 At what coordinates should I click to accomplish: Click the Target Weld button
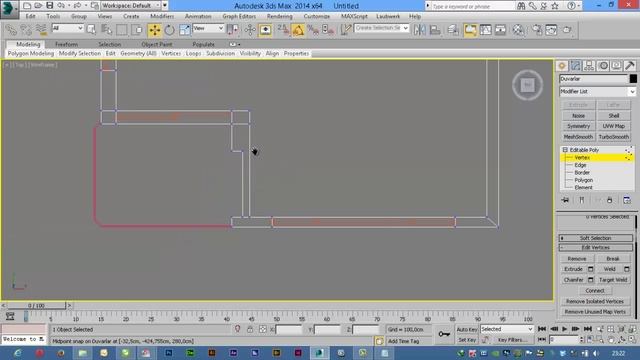point(613,280)
